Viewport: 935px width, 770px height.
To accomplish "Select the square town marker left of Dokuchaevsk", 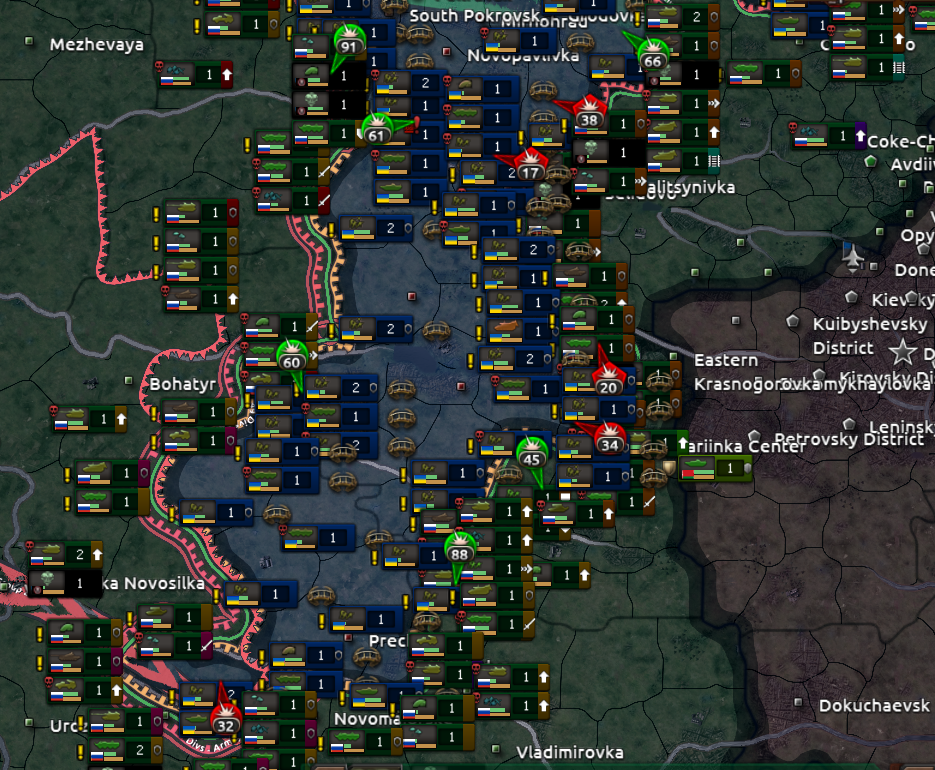I will 799,702.
